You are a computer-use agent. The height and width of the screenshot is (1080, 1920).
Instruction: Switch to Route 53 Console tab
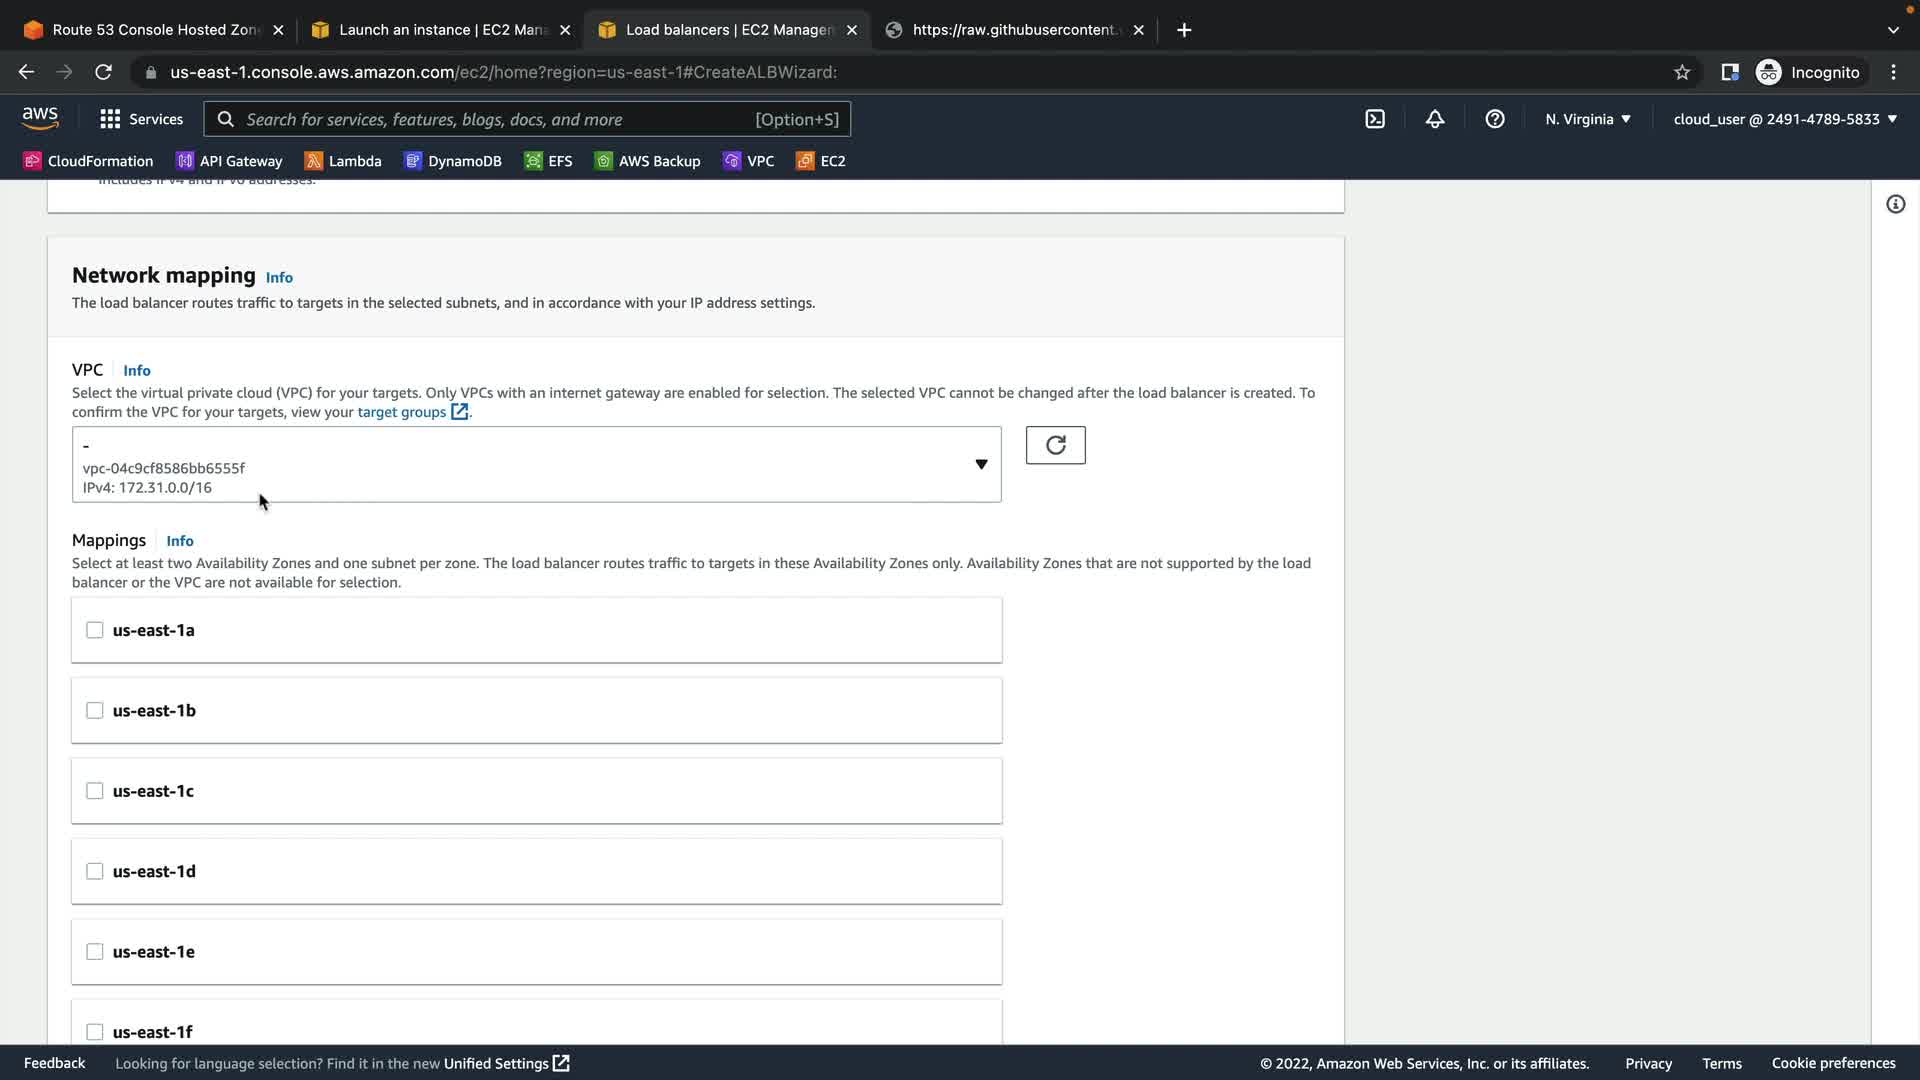[153, 30]
